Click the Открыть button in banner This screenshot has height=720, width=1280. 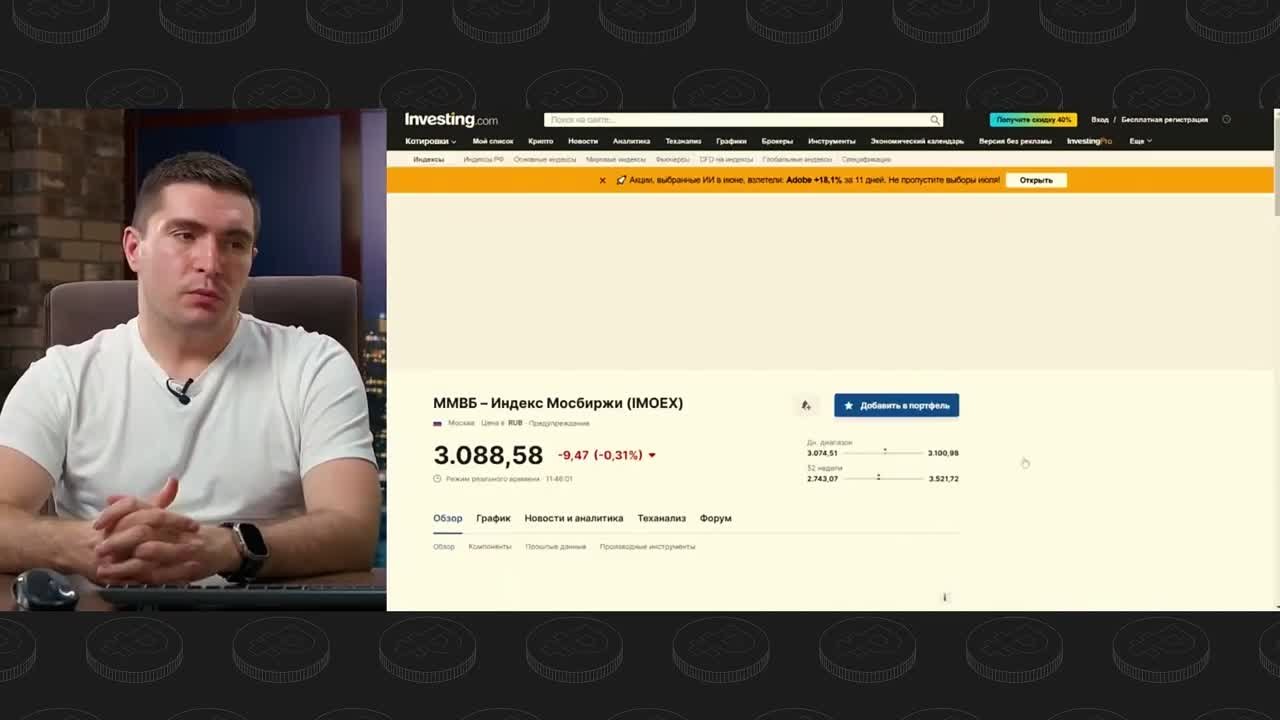(1036, 180)
